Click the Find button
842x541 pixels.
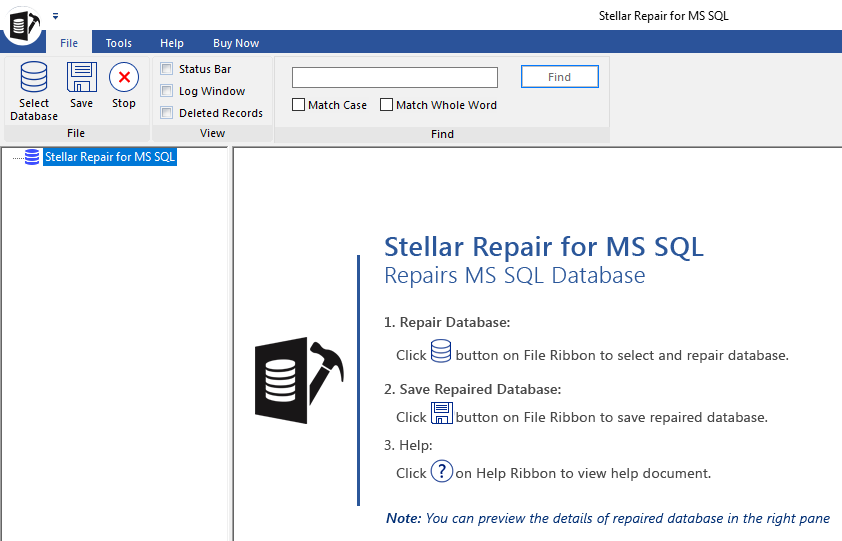[560, 77]
